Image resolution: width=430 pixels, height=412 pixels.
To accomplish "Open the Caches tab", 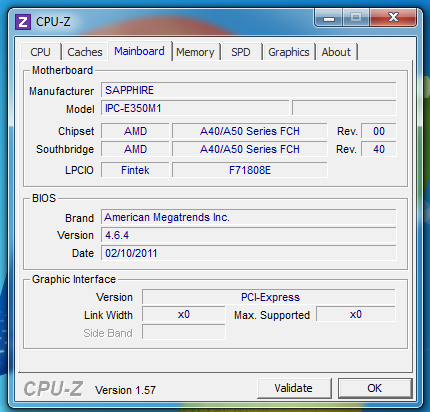I will (85, 52).
